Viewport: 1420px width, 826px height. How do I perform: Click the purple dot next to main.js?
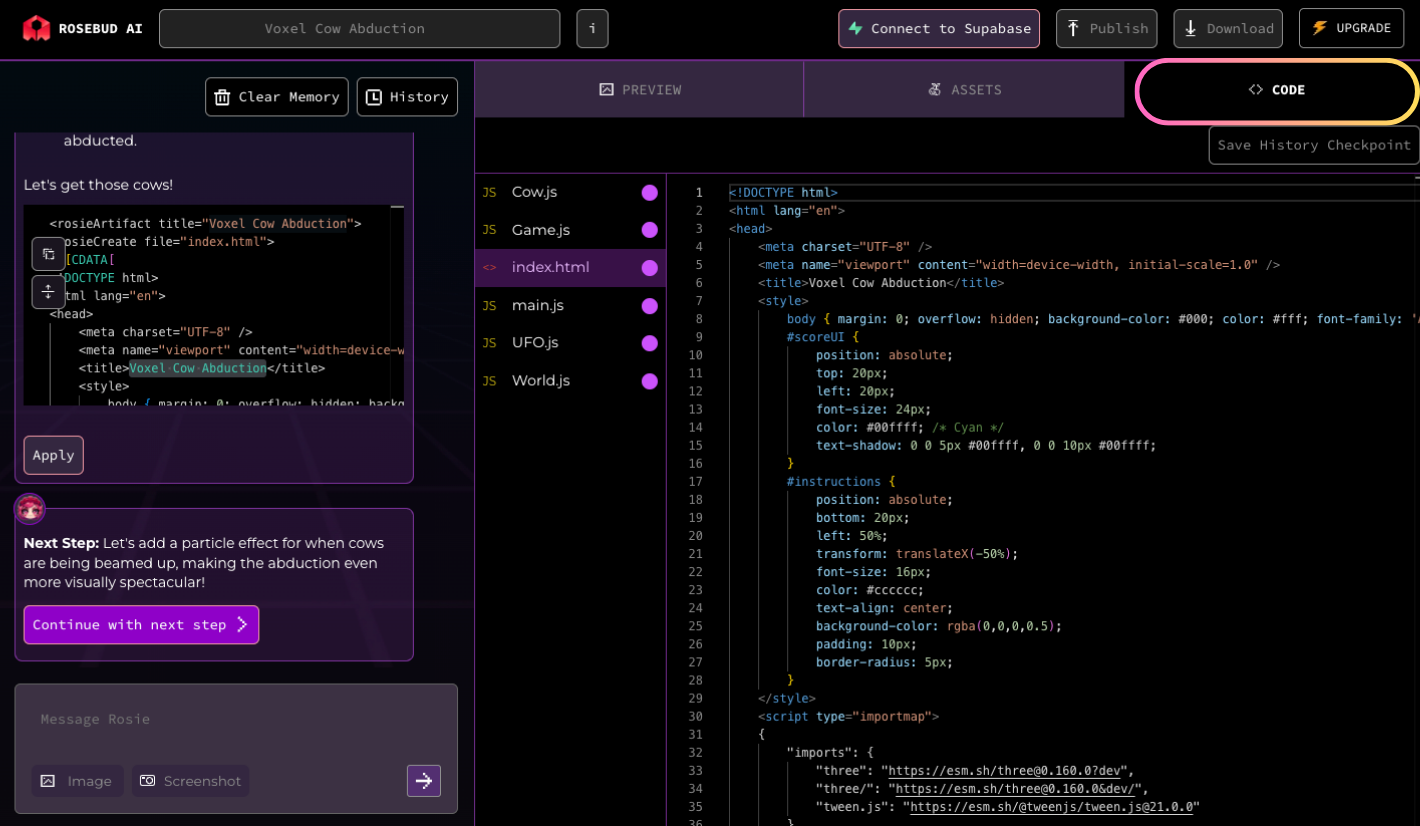coord(650,306)
